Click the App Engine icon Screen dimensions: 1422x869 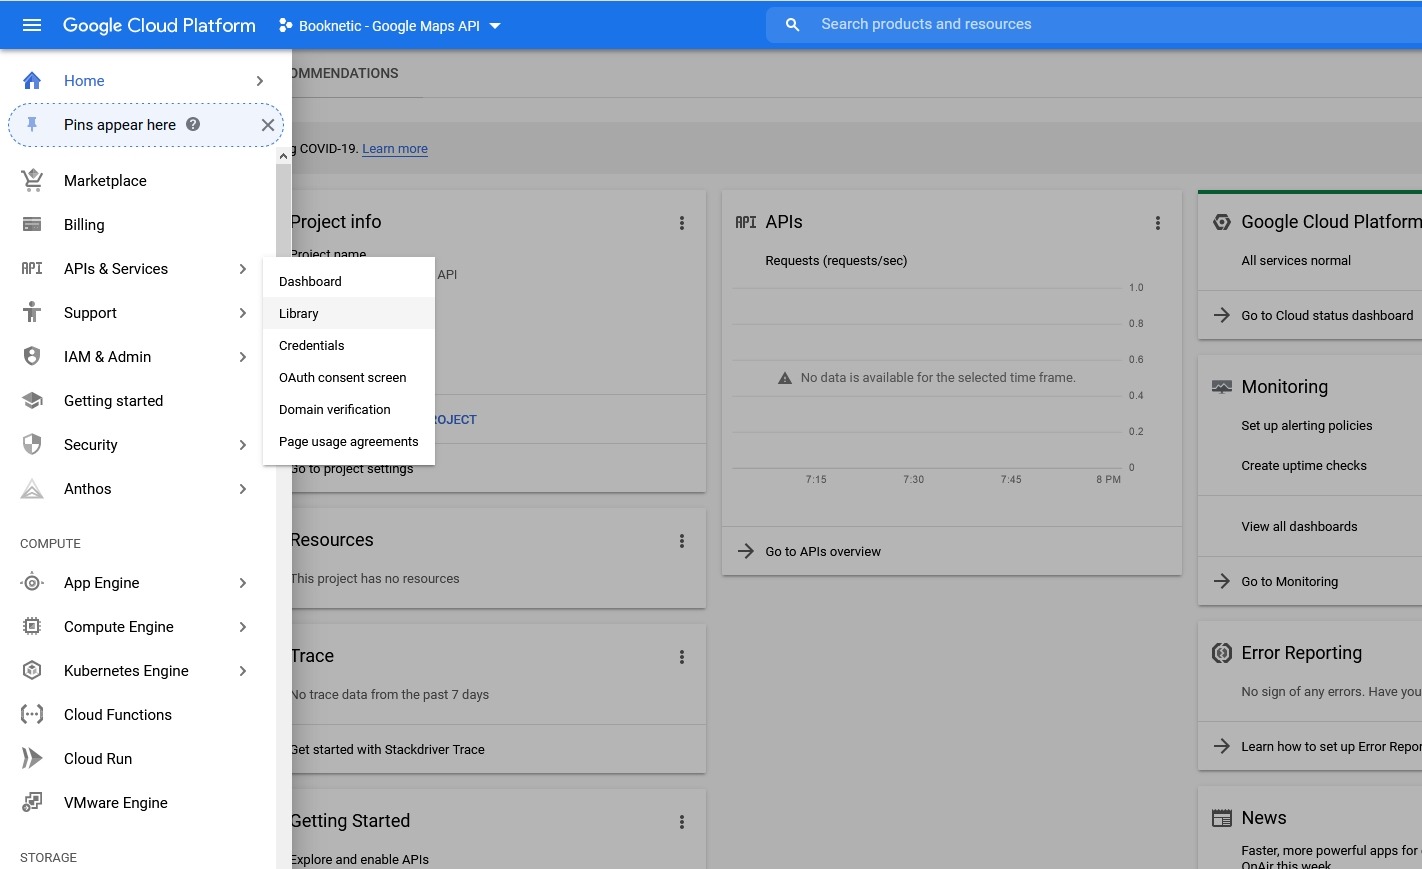click(32, 582)
